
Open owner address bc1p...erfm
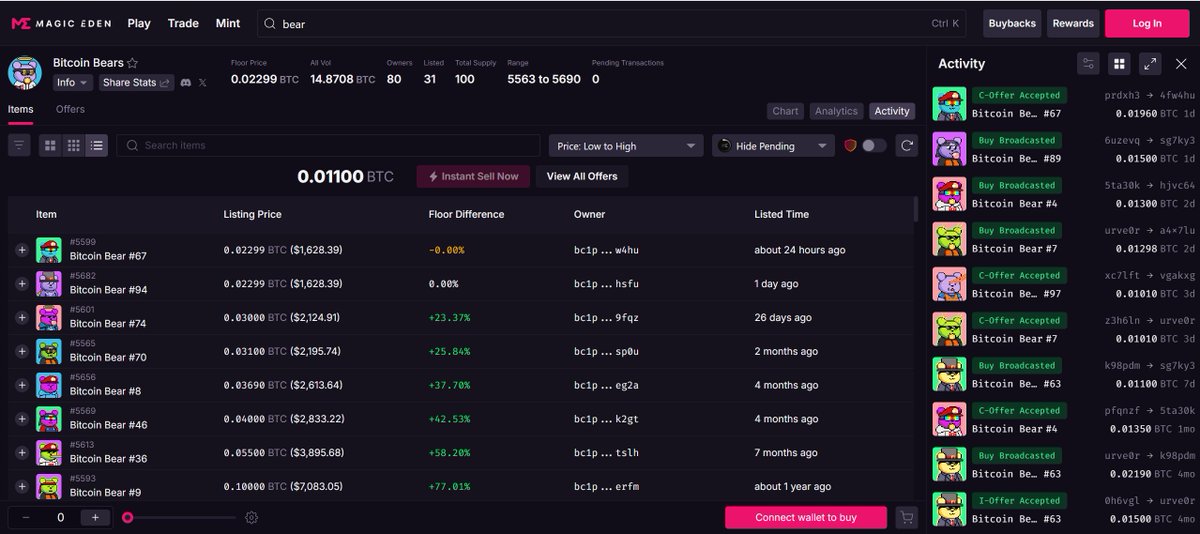[x=606, y=487]
